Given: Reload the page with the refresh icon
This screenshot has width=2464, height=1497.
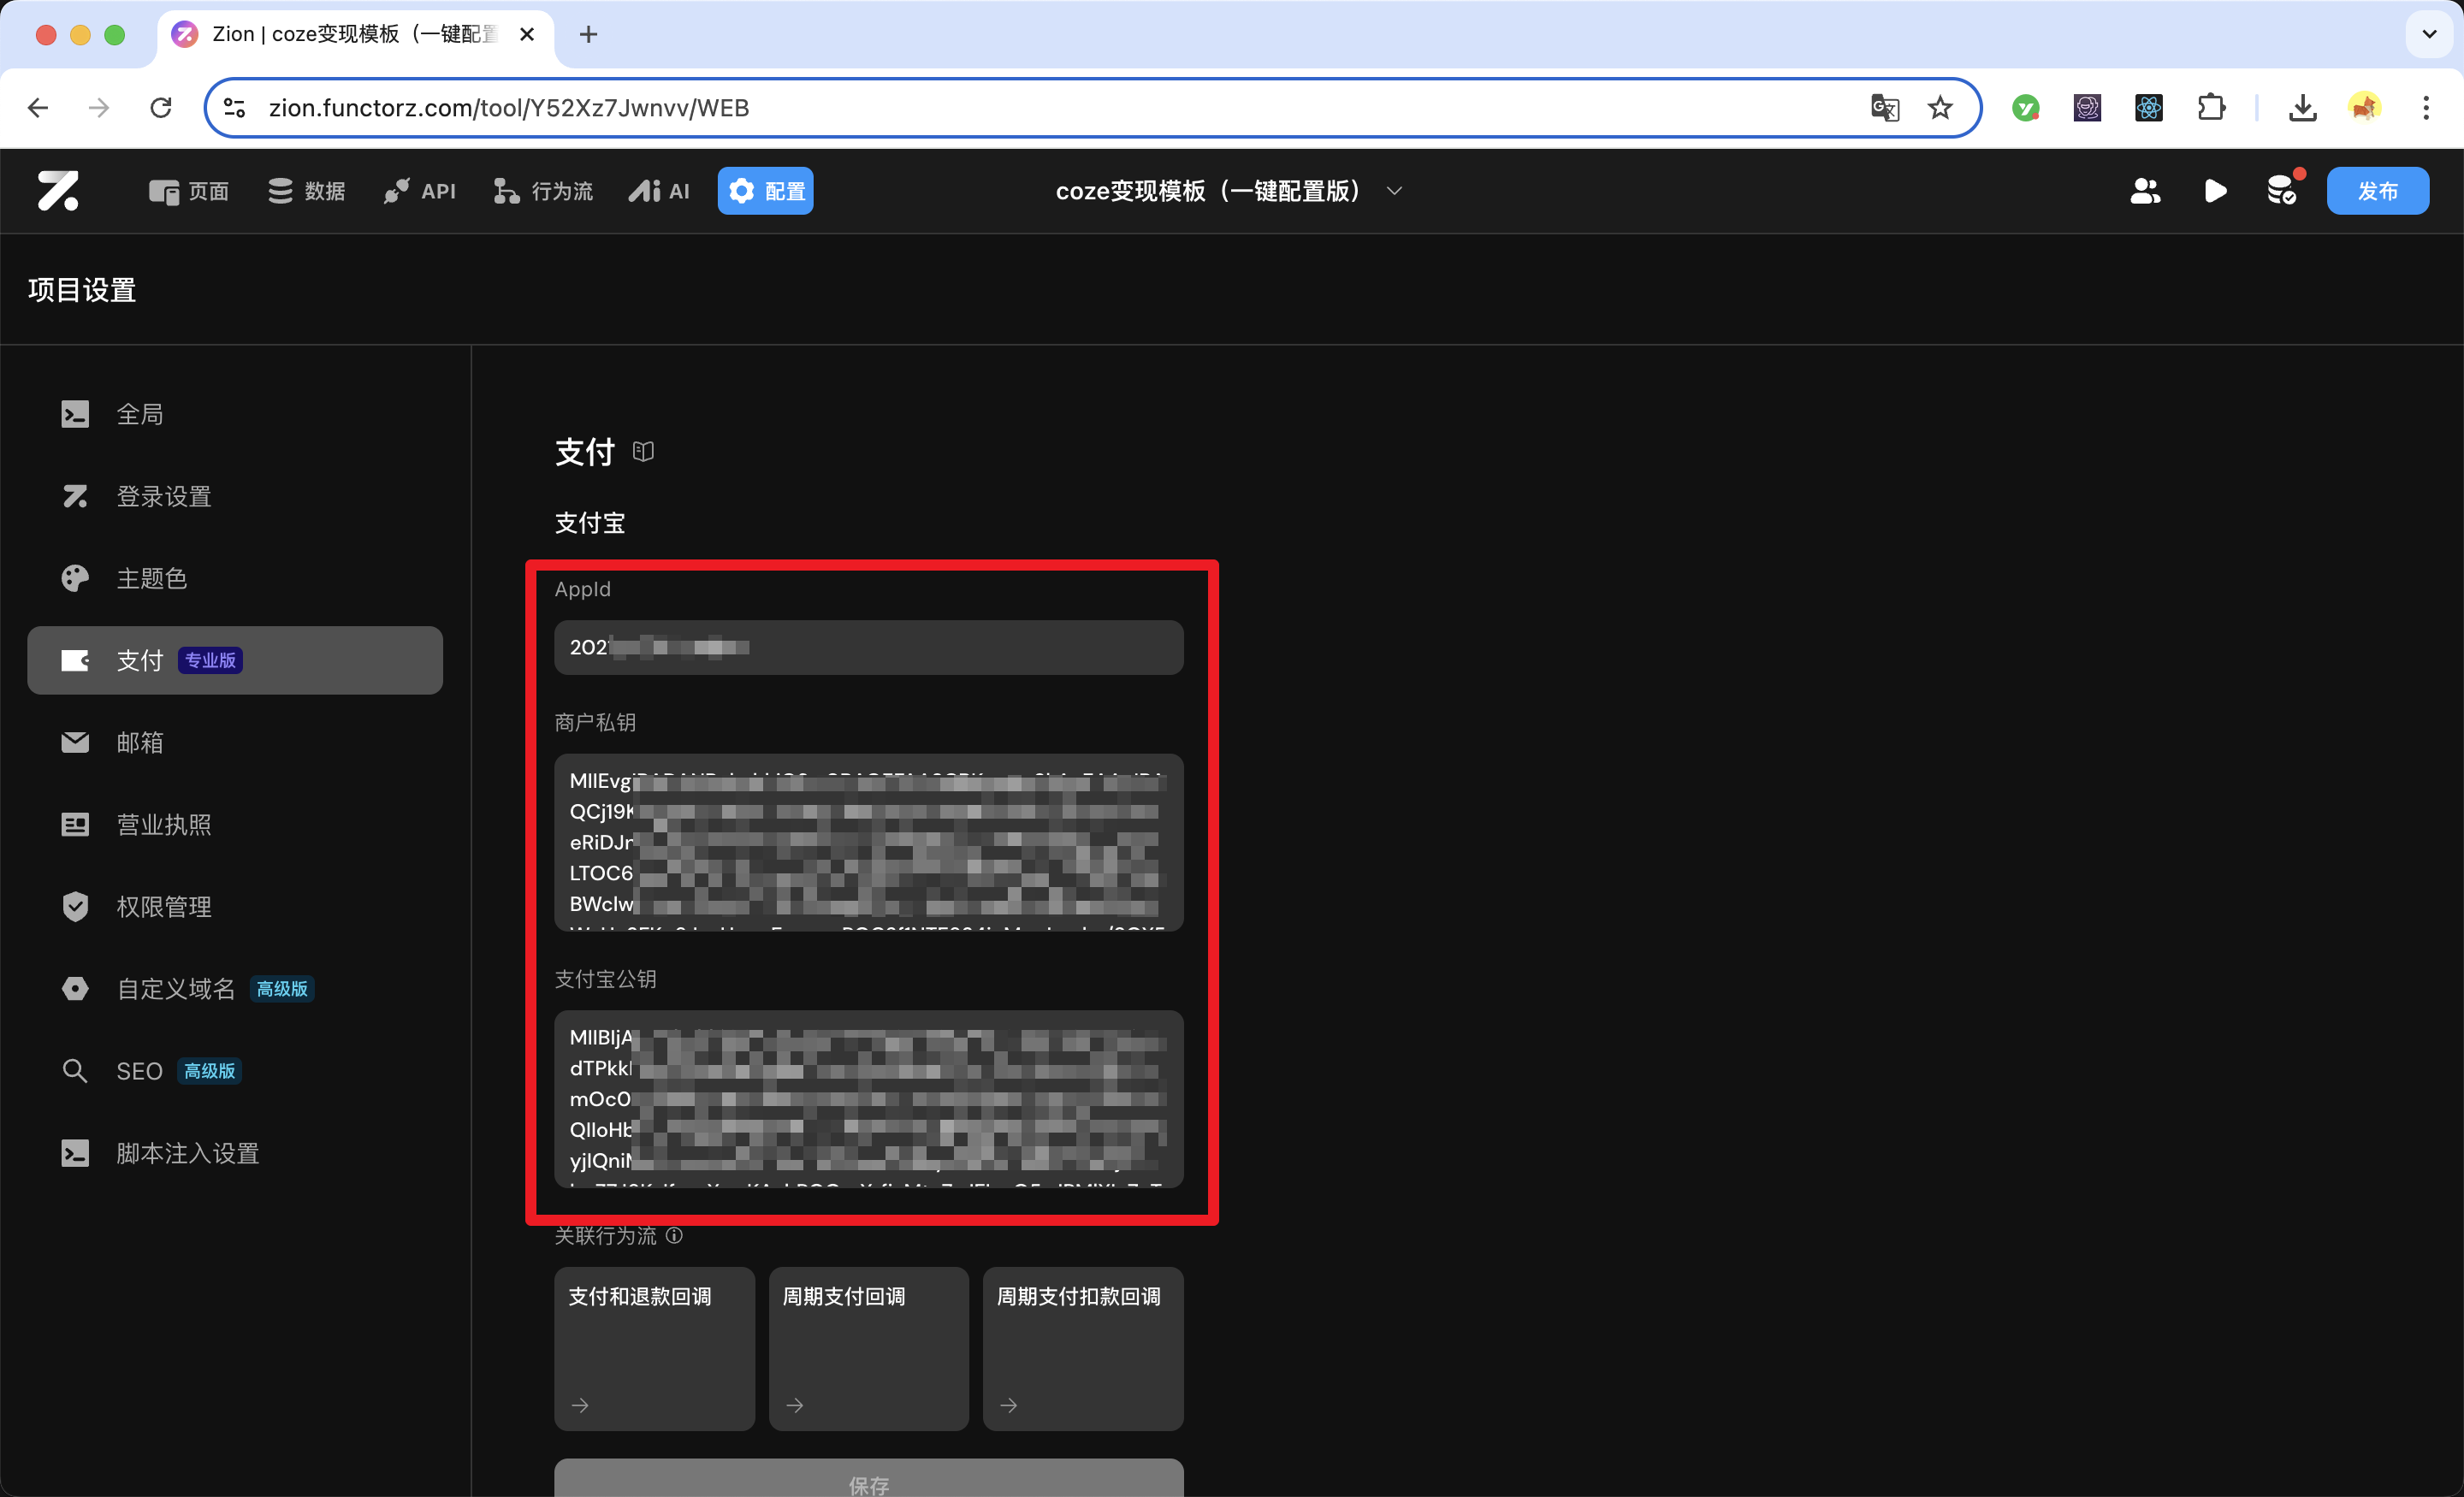Looking at the screenshot, I should pyautogui.click(x=161, y=108).
